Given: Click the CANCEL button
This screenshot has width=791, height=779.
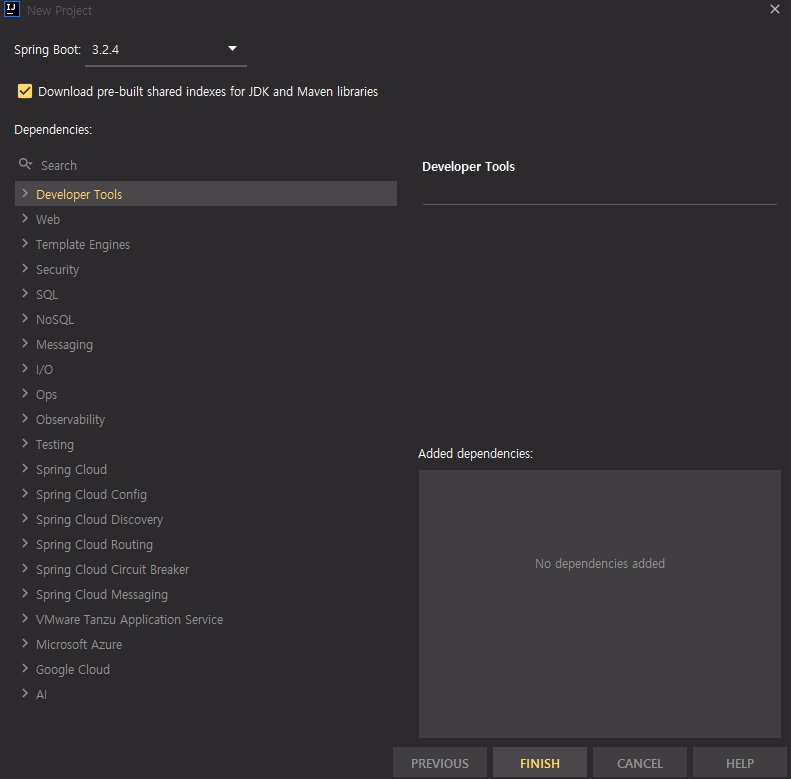Looking at the screenshot, I should (640, 763).
